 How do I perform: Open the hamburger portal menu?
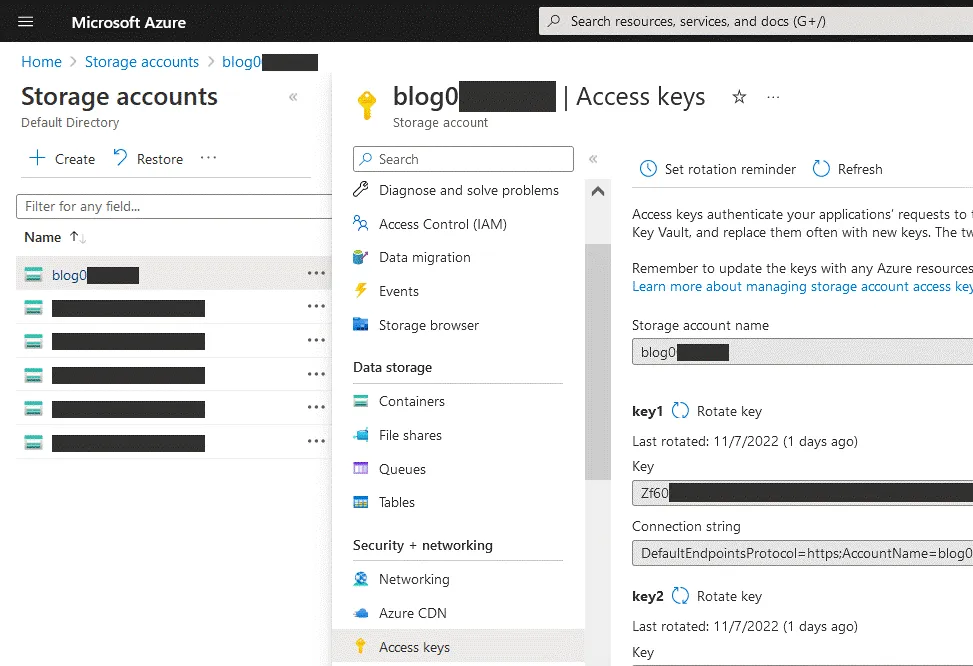click(26, 21)
